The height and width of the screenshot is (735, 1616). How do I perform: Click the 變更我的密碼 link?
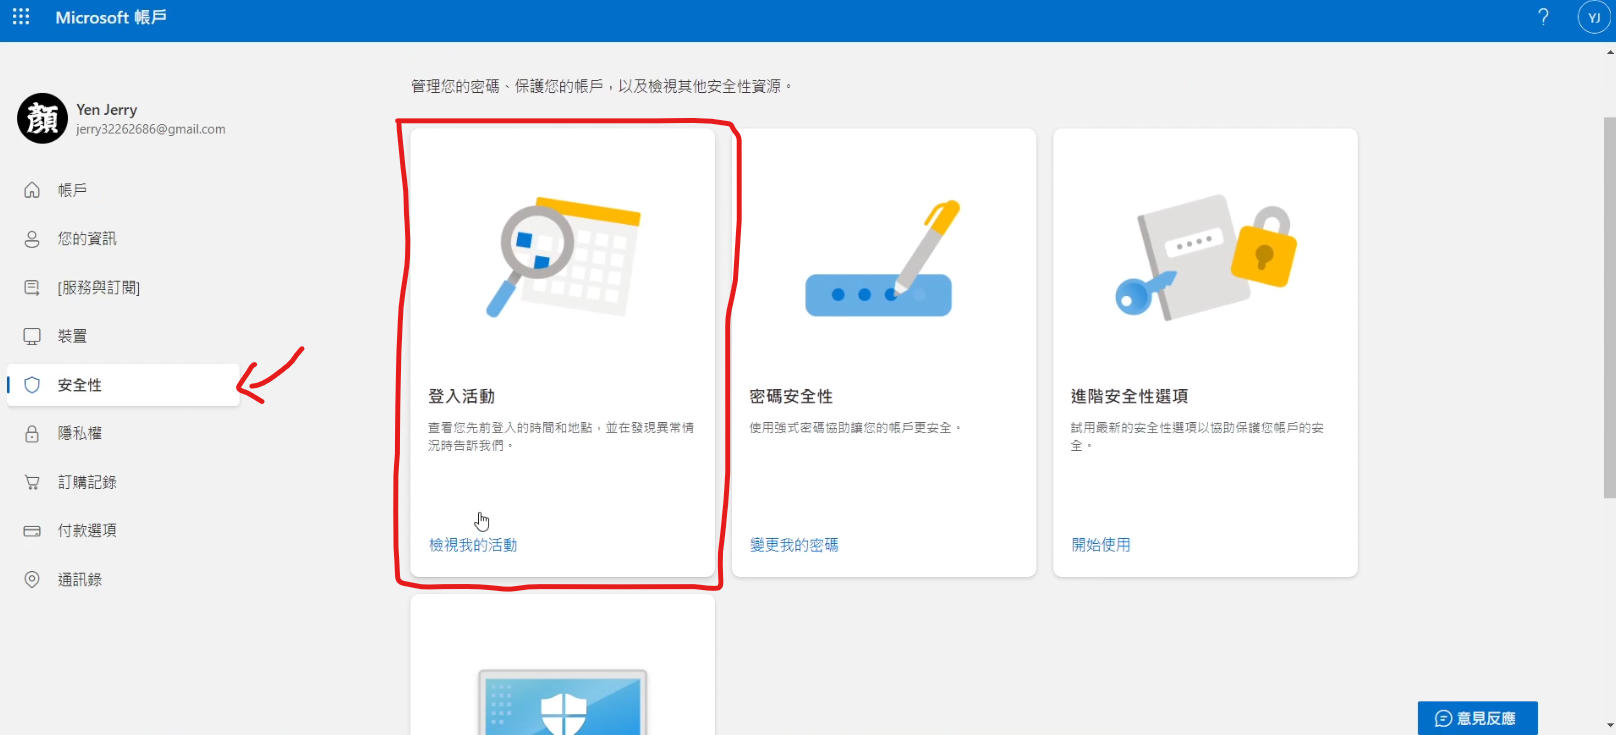pyautogui.click(x=794, y=545)
